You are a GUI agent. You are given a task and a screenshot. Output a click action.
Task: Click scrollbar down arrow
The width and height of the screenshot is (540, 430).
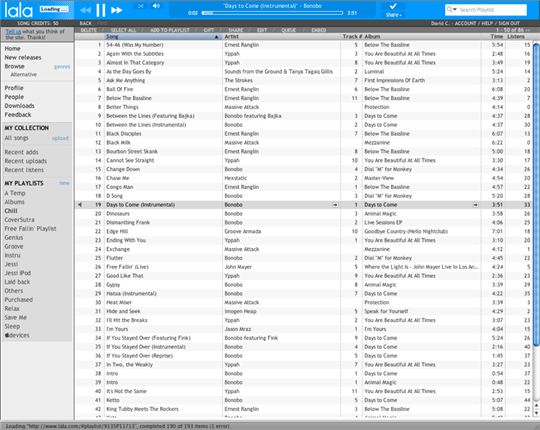click(x=536, y=413)
